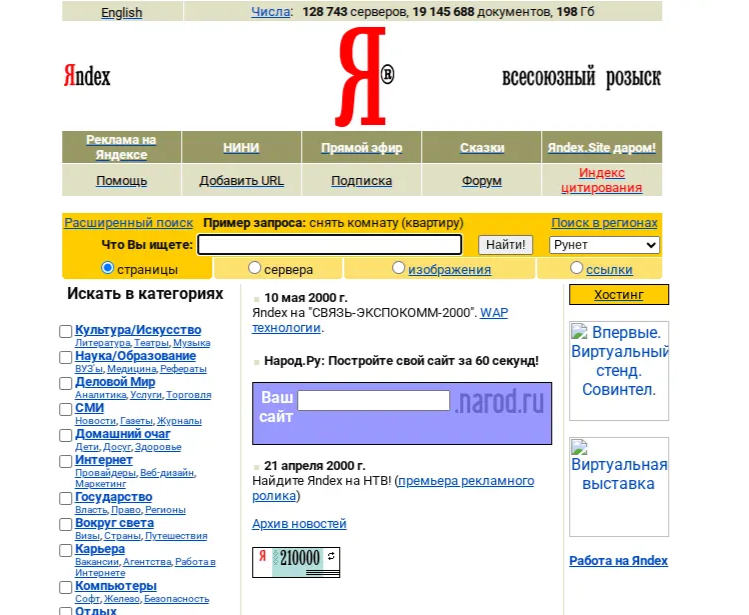Select the страницы radio option
The width and height of the screenshot is (749, 615).
(x=107, y=268)
